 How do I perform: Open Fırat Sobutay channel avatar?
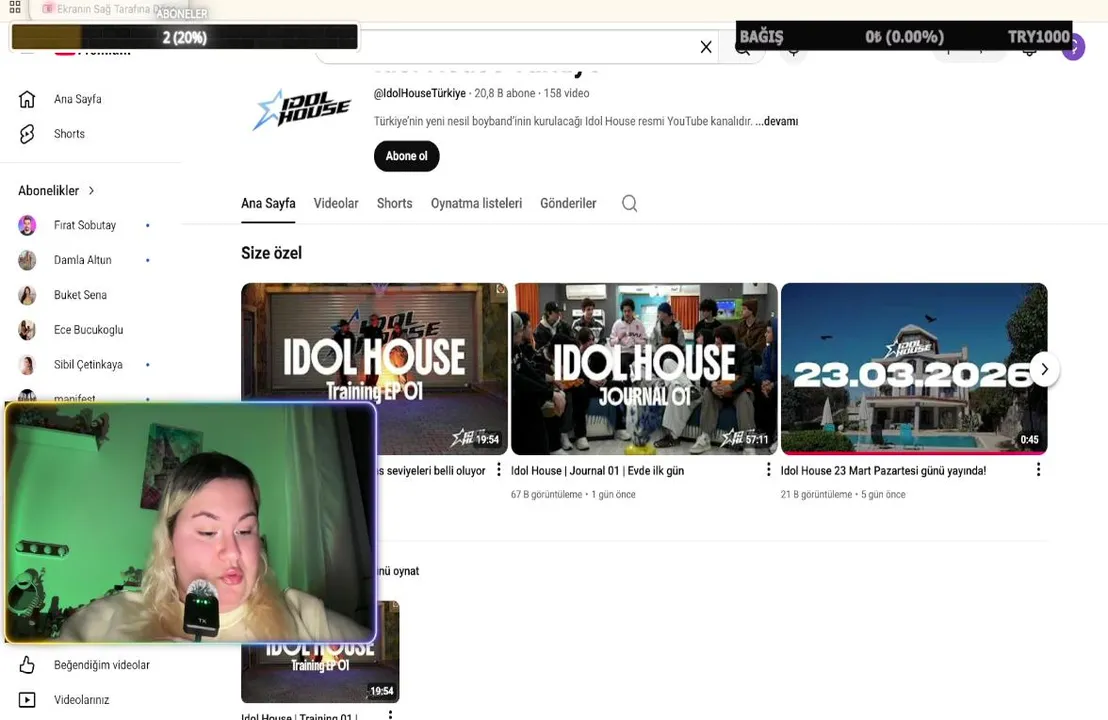pyautogui.click(x=27, y=225)
